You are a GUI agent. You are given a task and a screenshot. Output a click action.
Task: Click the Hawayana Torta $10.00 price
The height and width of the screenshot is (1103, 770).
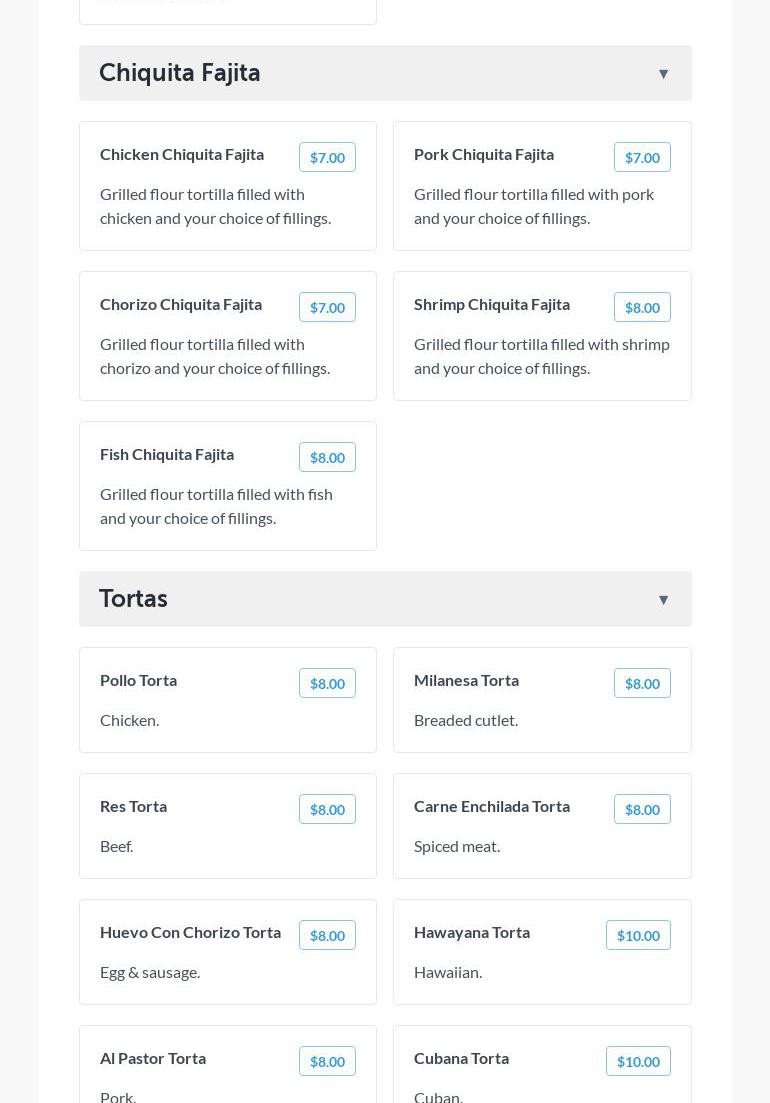point(638,936)
